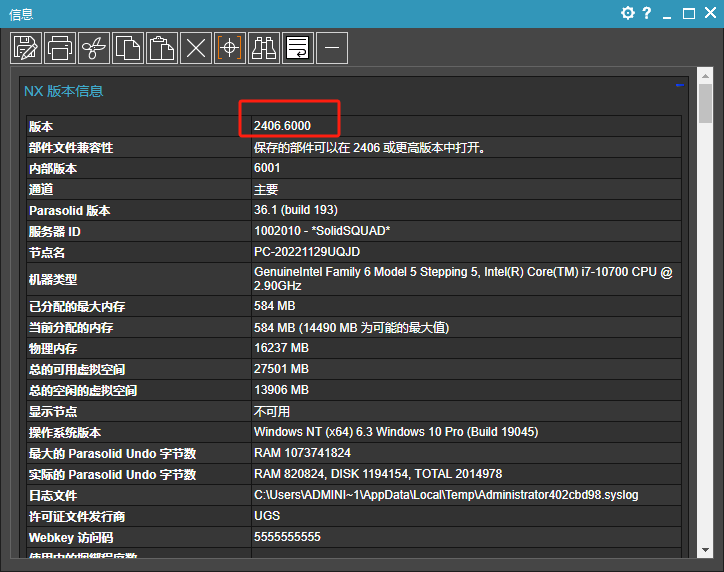Collapse the NX 版本信息 section arrow

[680, 86]
